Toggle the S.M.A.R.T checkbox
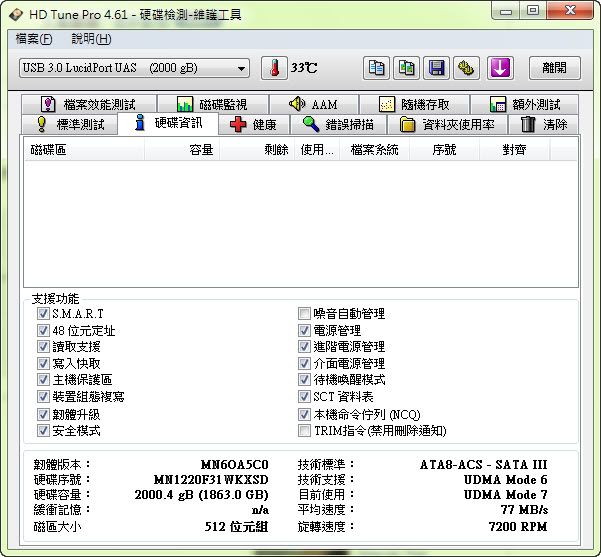Screen dimensions: 601x557 click(43, 314)
